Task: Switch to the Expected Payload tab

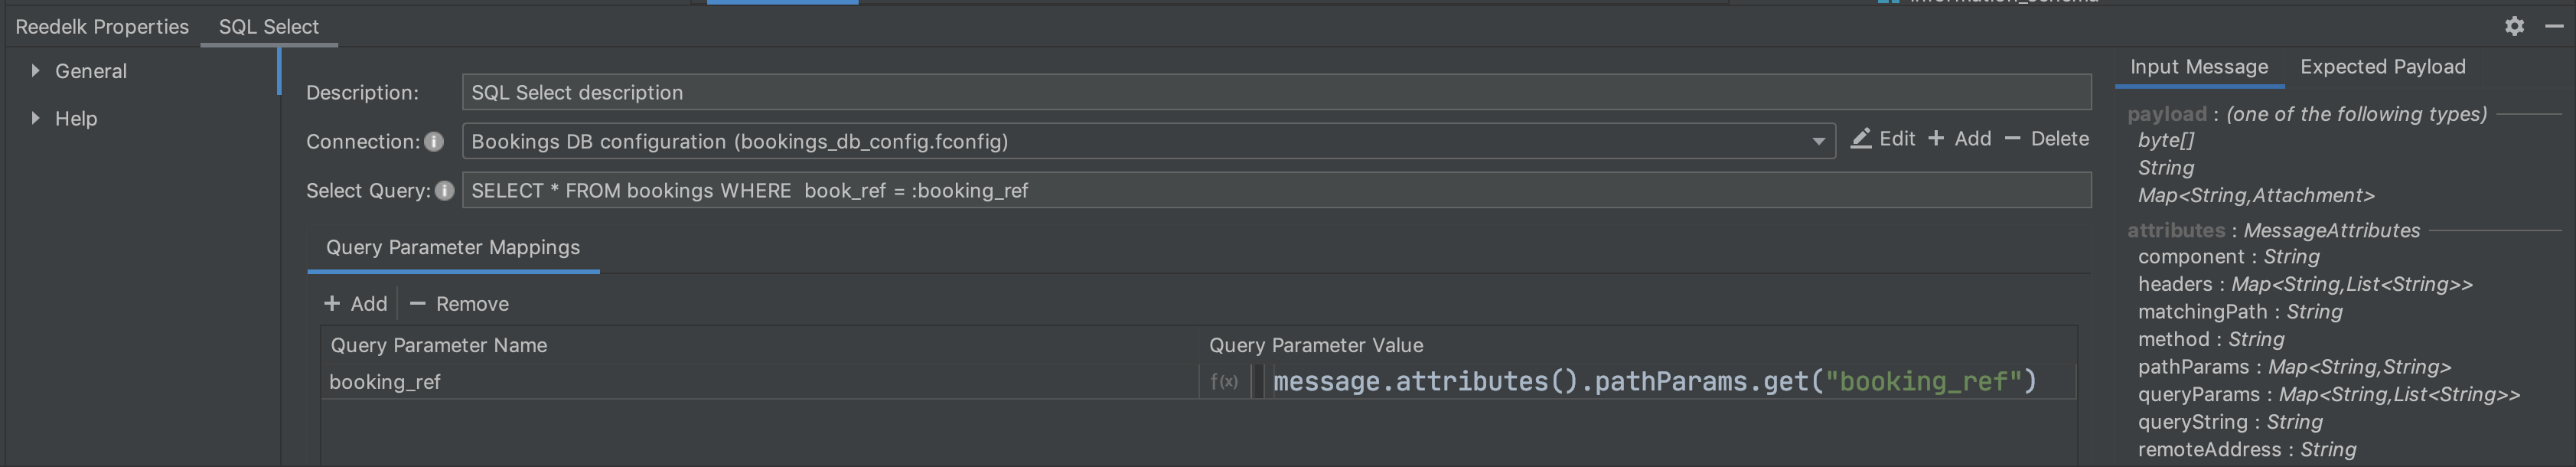Action: click(x=2382, y=67)
